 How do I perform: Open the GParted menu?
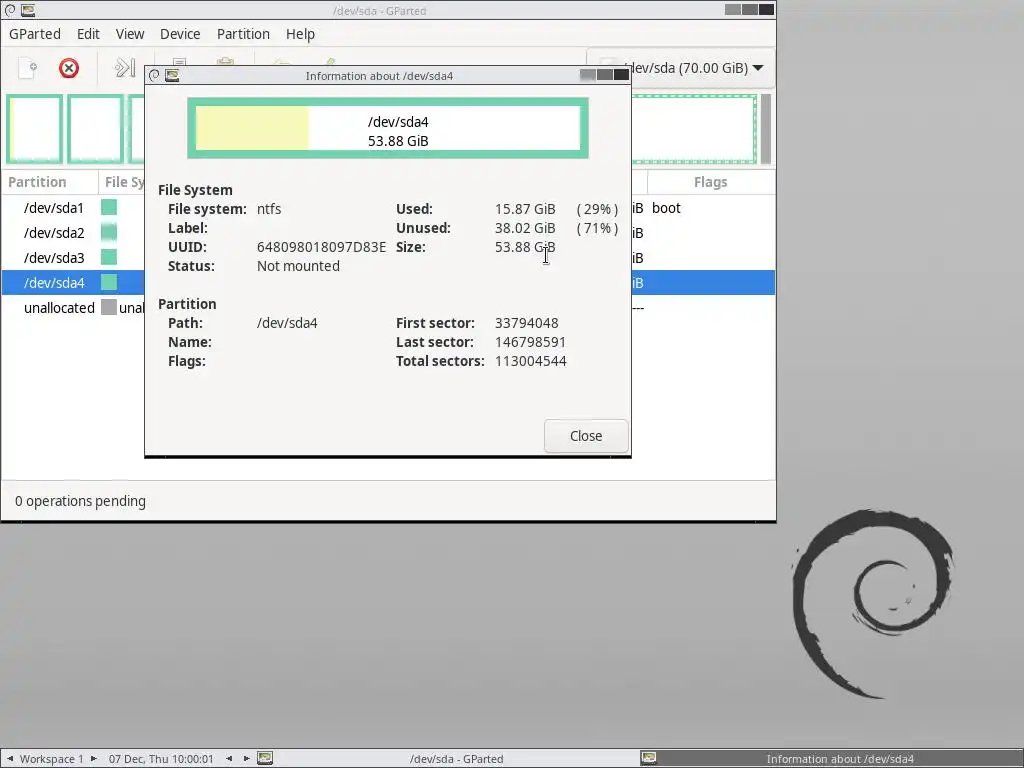click(x=35, y=34)
